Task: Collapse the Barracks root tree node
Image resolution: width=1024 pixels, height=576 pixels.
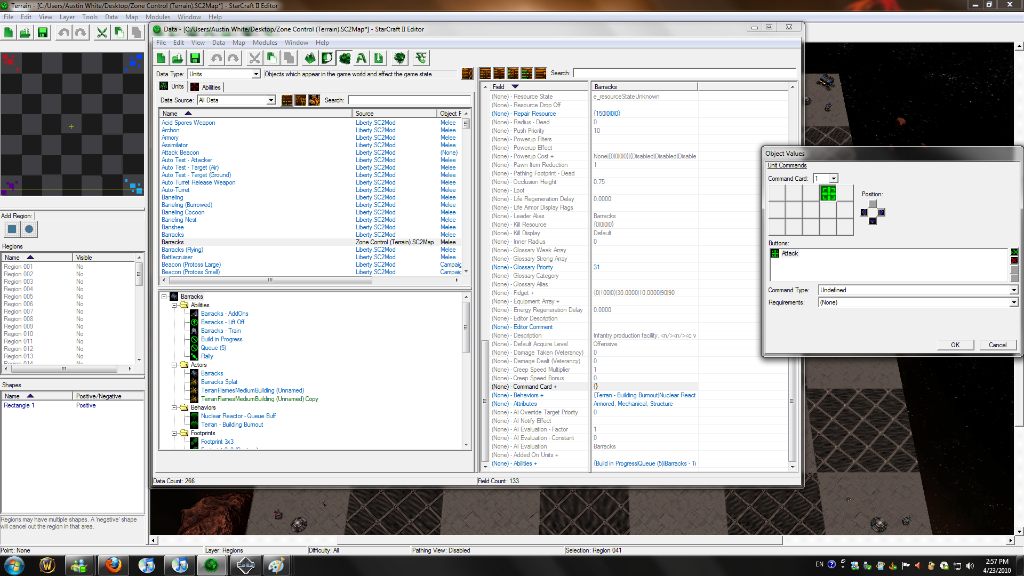Action: 165,296
